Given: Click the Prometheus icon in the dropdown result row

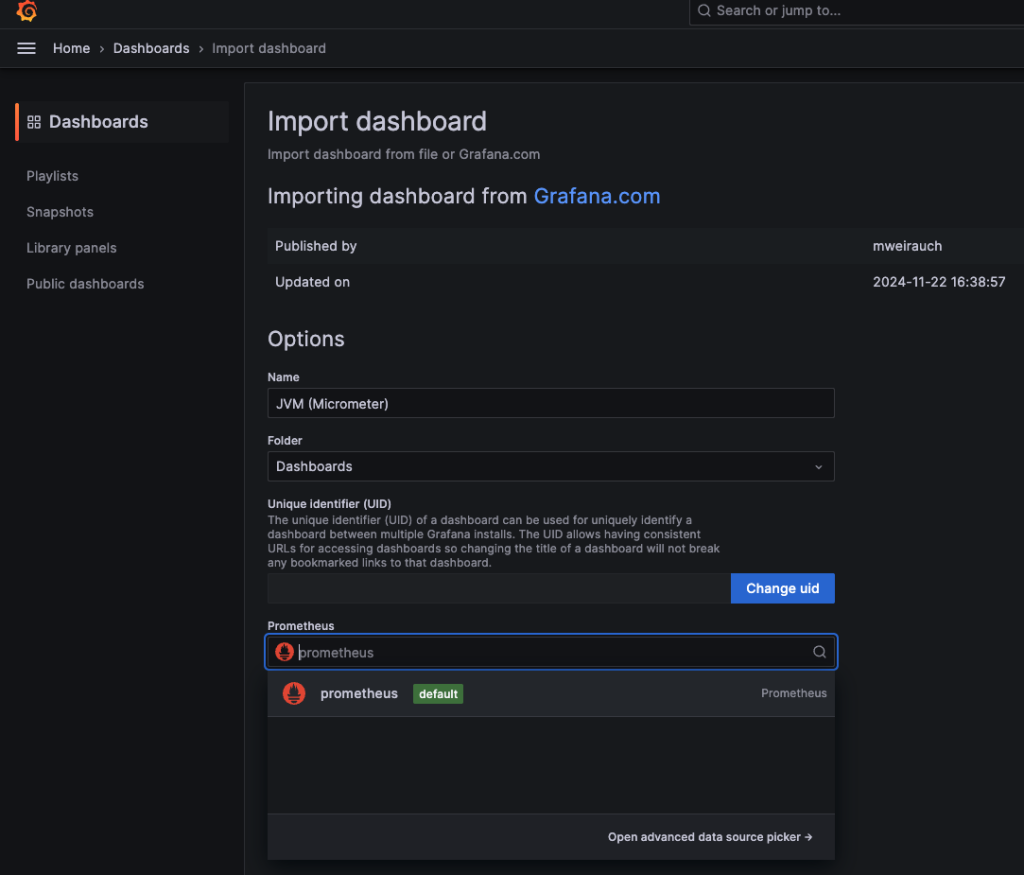Looking at the screenshot, I should (294, 693).
